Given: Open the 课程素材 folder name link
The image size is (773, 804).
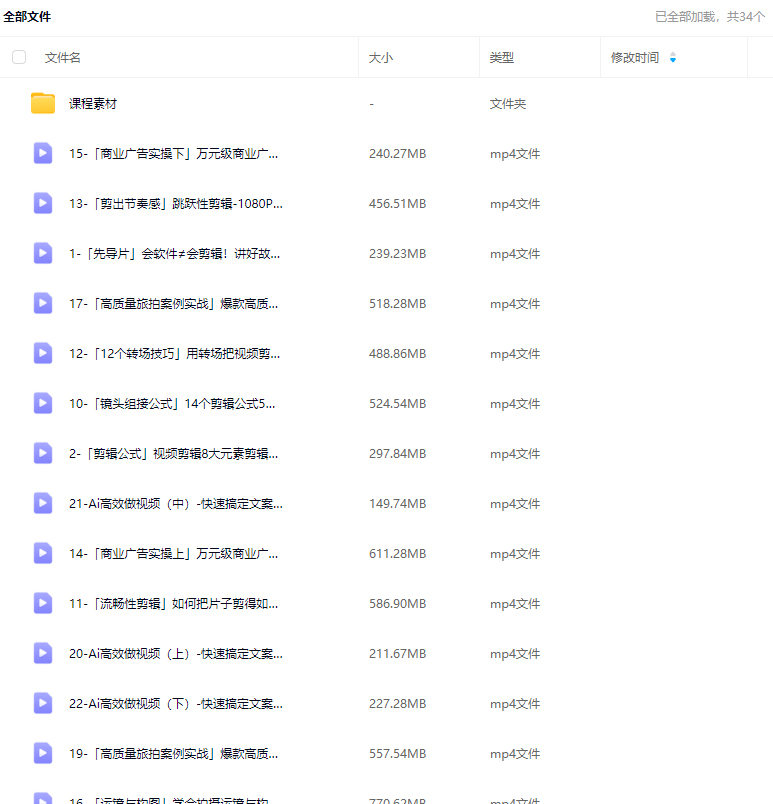Looking at the screenshot, I should click(x=93, y=104).
